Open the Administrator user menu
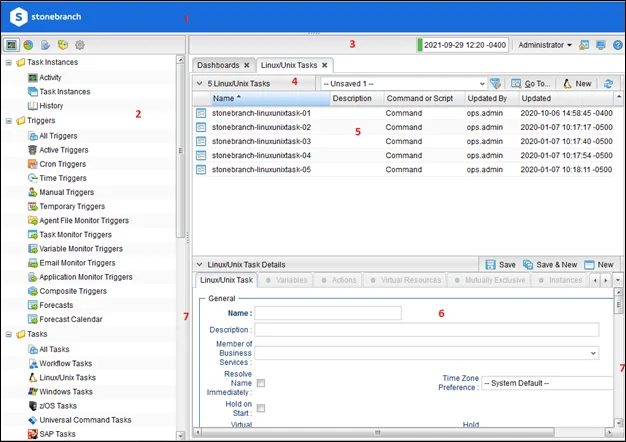Viewport: 626px width, 442px height. tap(545, 45)
